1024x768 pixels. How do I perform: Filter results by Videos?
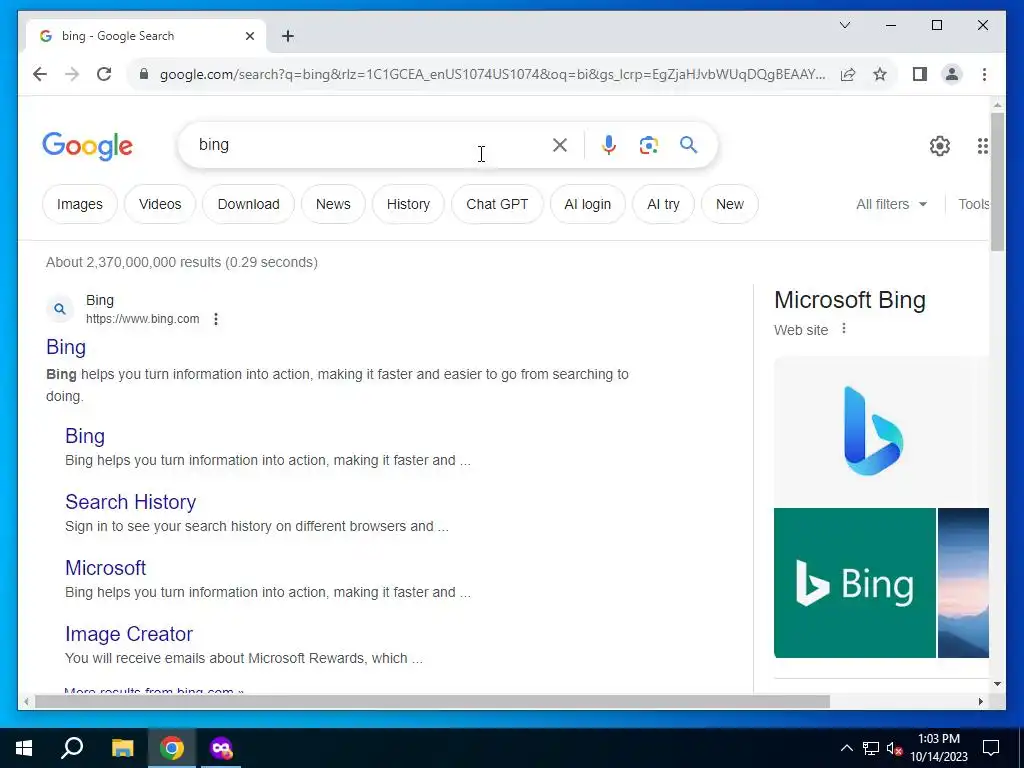point(160,204)
